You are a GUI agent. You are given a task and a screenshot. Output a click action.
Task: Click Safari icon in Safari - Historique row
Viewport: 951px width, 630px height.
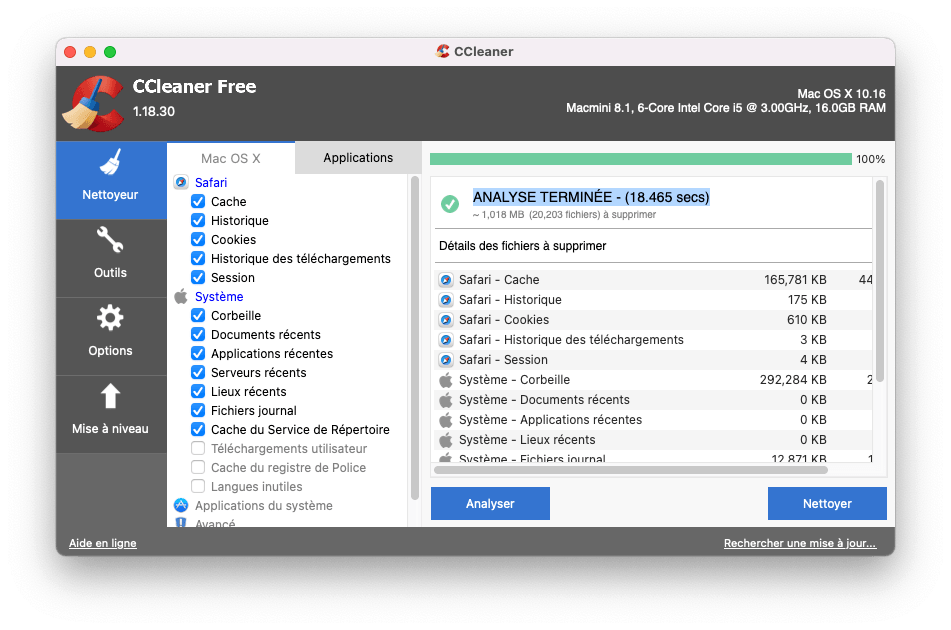pos(446,300)
